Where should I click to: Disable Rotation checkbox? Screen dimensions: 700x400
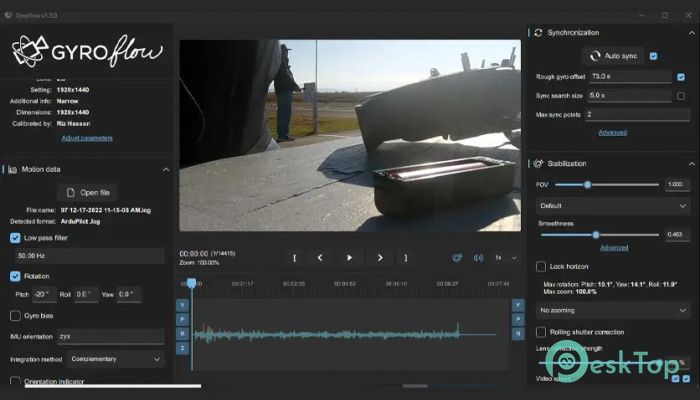(15, 276)
